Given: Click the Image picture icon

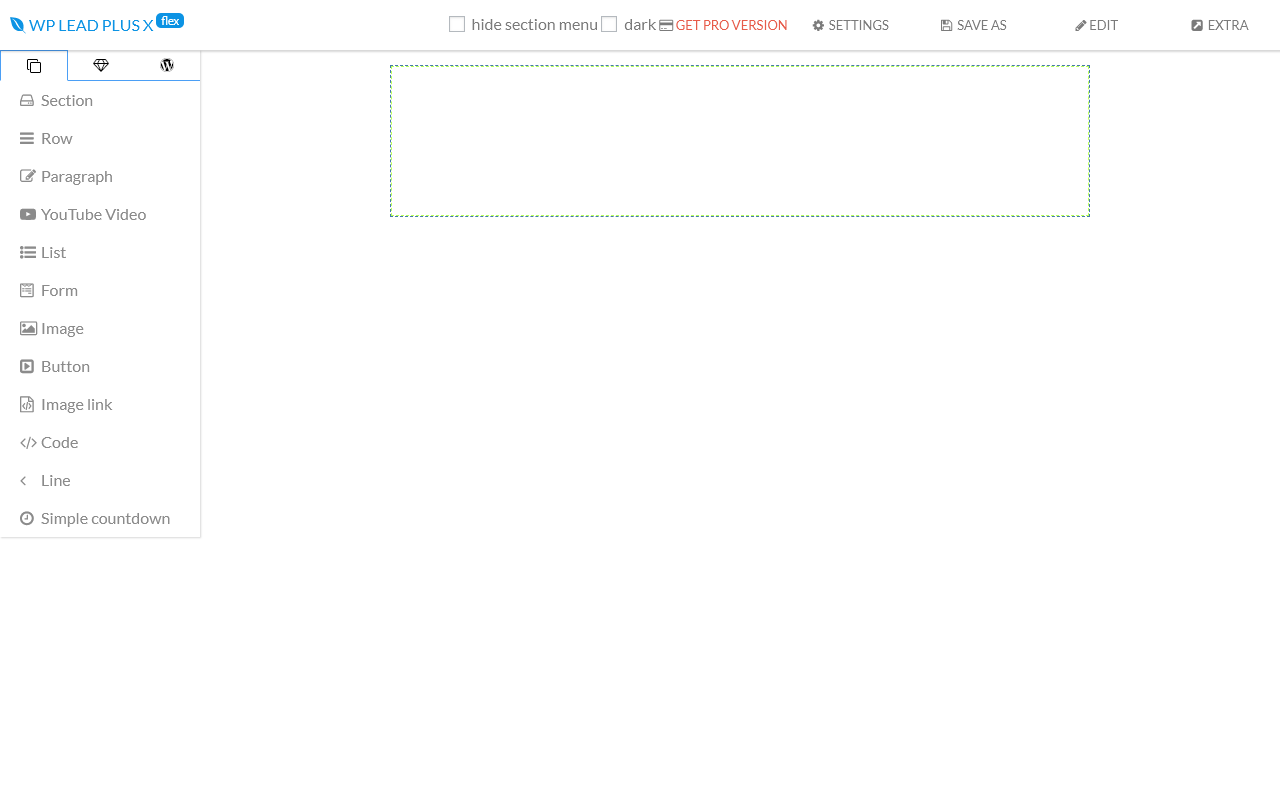Looking at the screenshot, I should (x=28, y=328).
